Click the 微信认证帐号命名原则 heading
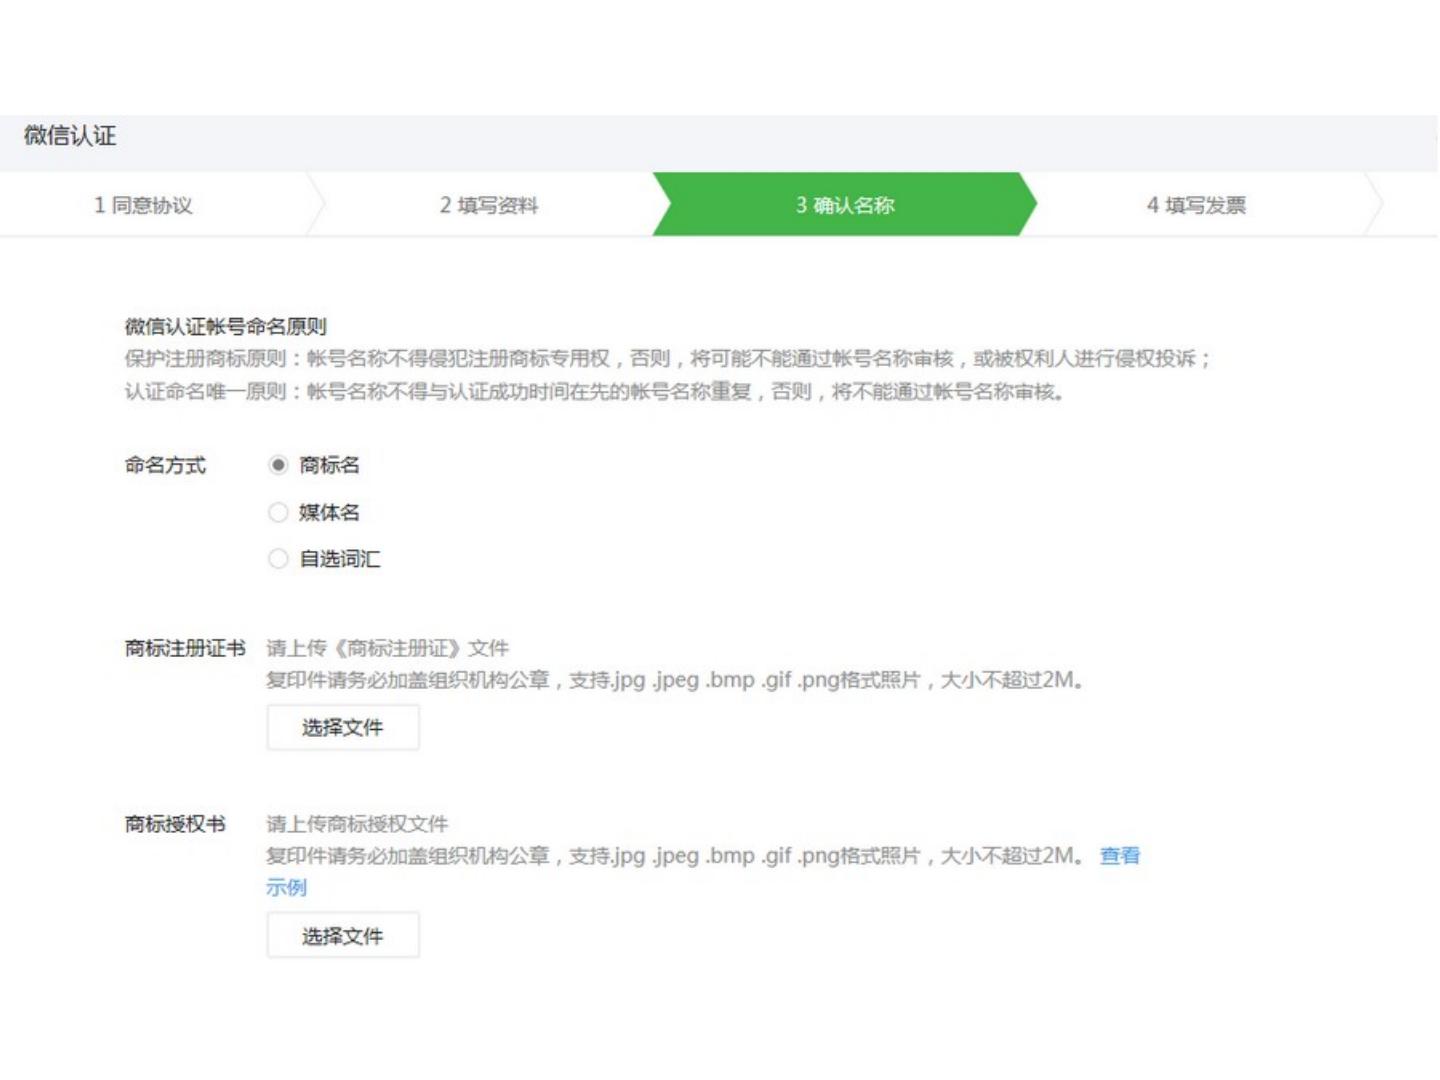The image size is (1440, 1080). point(225,326)
